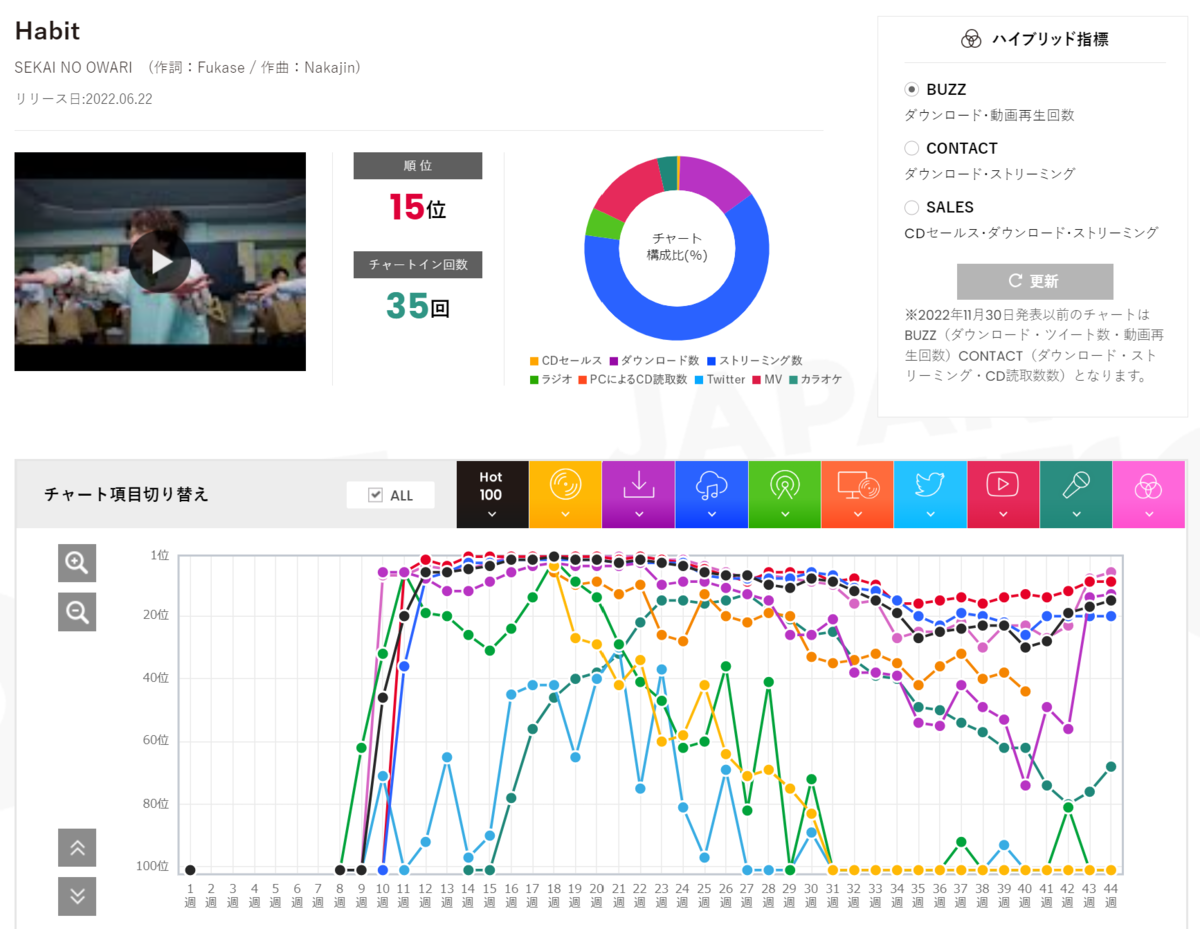Click the 44週 axis label

[x=1111, y=895]
